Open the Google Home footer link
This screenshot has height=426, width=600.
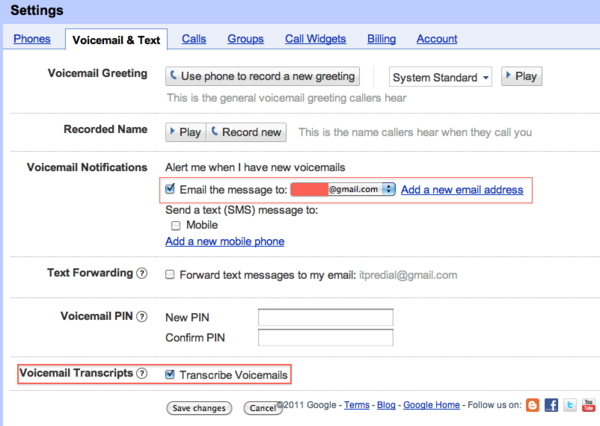click(x=431, y=405)
